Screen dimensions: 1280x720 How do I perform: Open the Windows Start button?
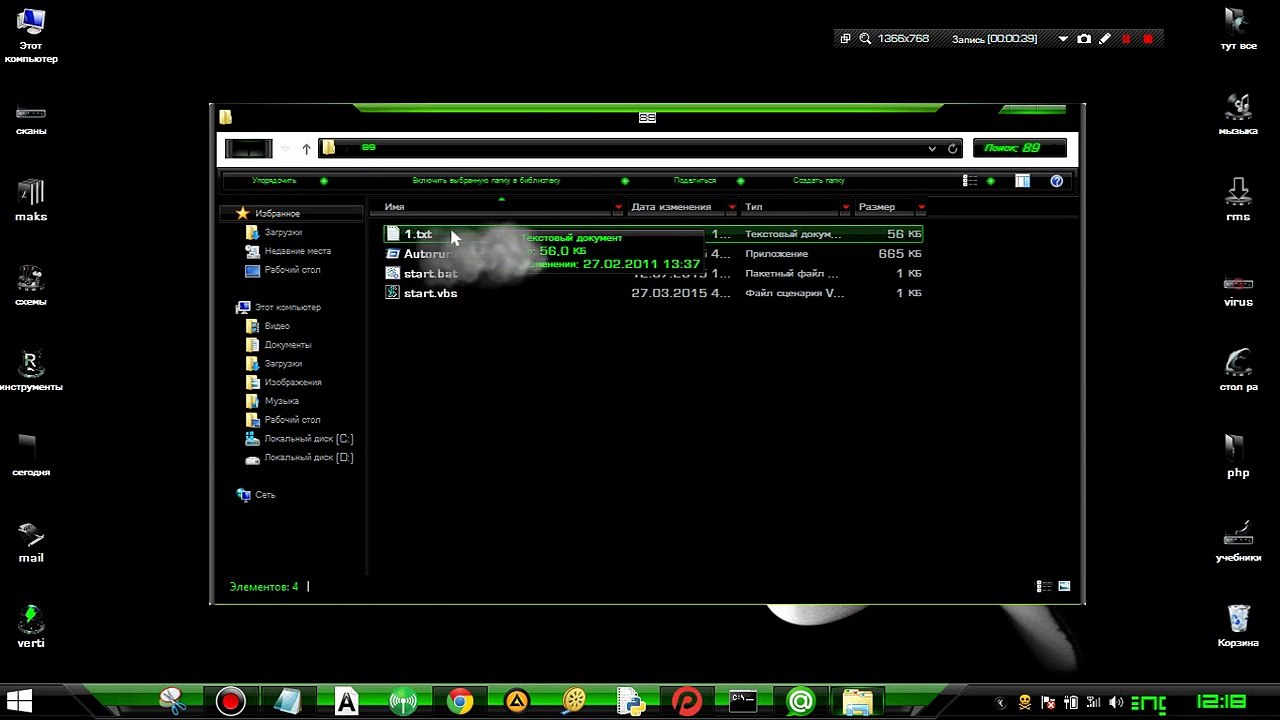click(x=19, y=702)
